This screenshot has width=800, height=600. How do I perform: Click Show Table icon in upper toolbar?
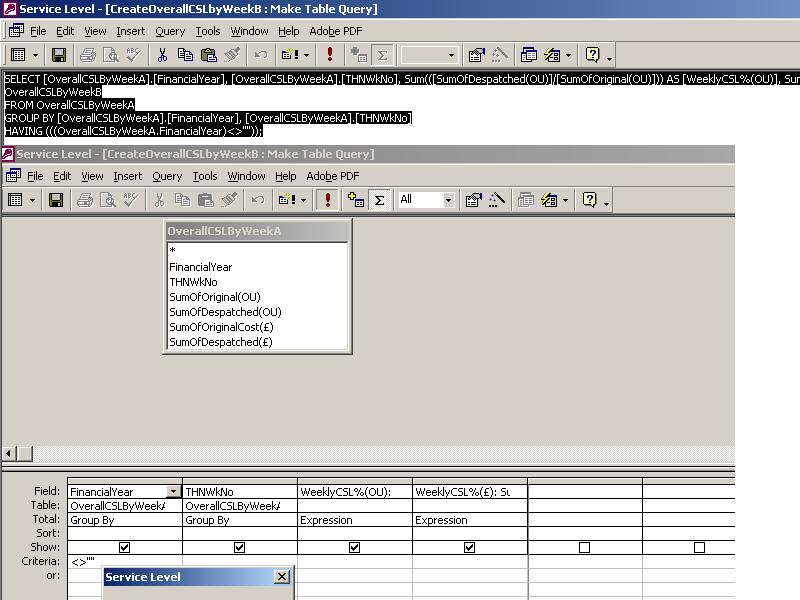pyautogui.click(x=359, y=55)
